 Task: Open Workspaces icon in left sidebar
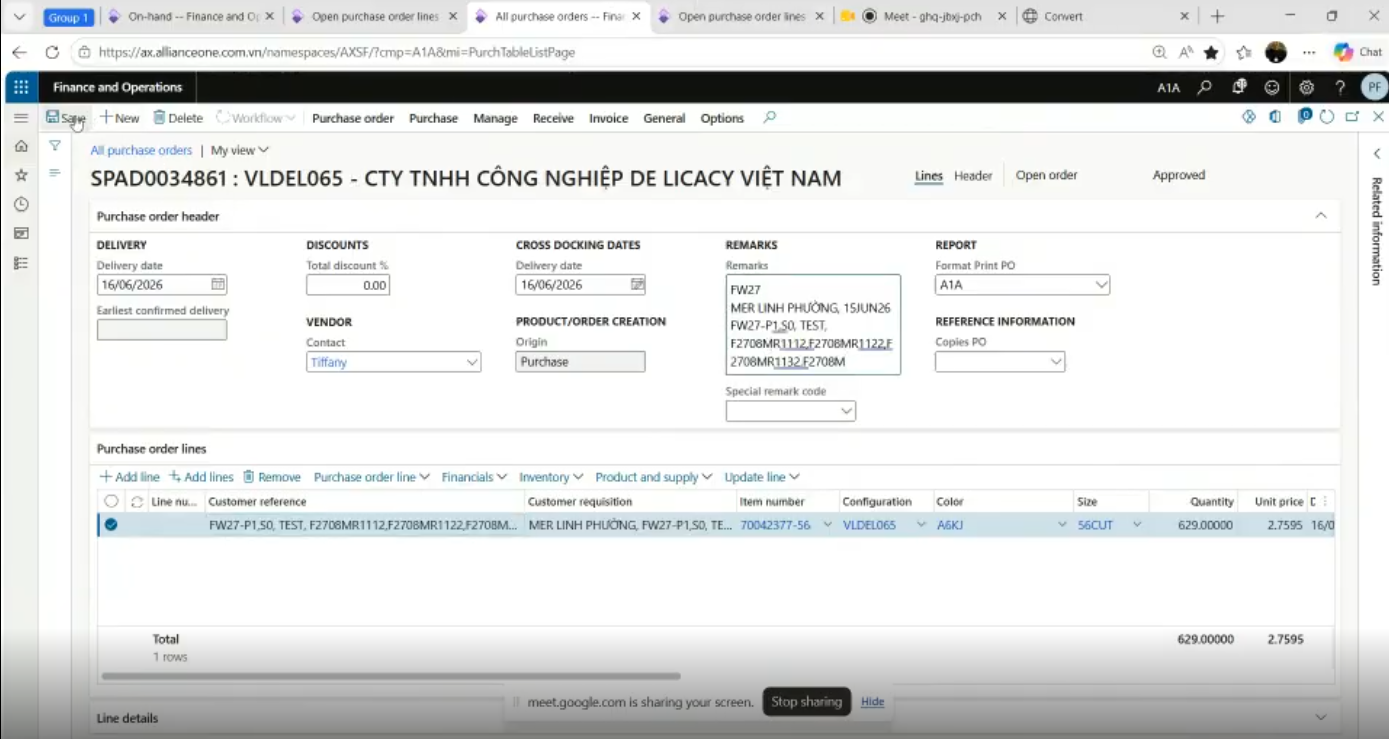click(21, 233)
